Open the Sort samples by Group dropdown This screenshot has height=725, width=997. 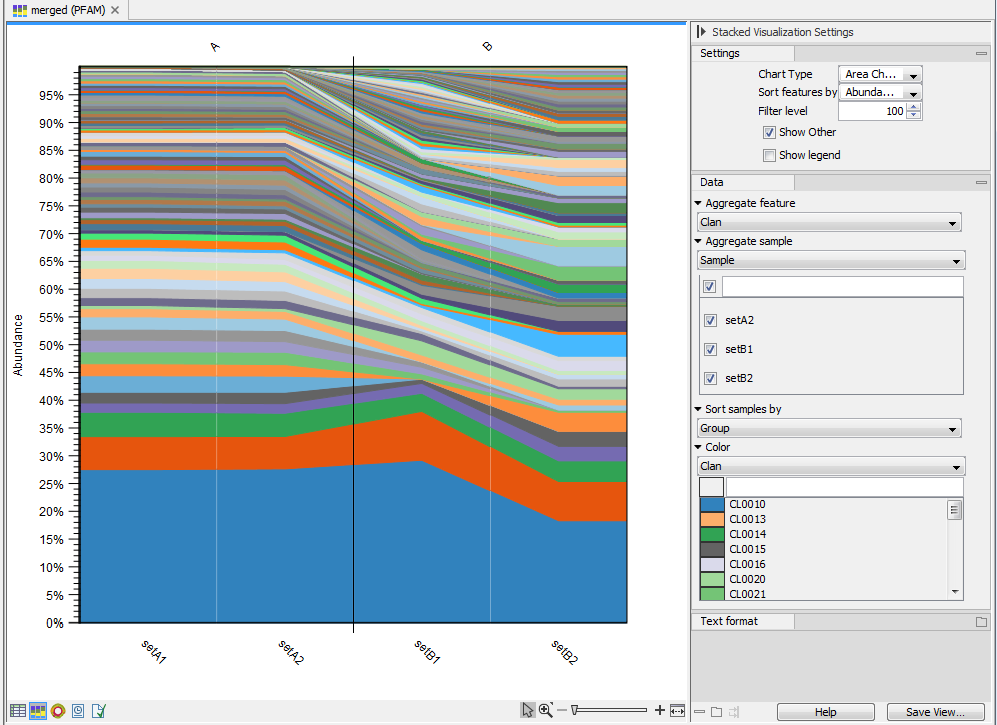click(x=829, y=428)
